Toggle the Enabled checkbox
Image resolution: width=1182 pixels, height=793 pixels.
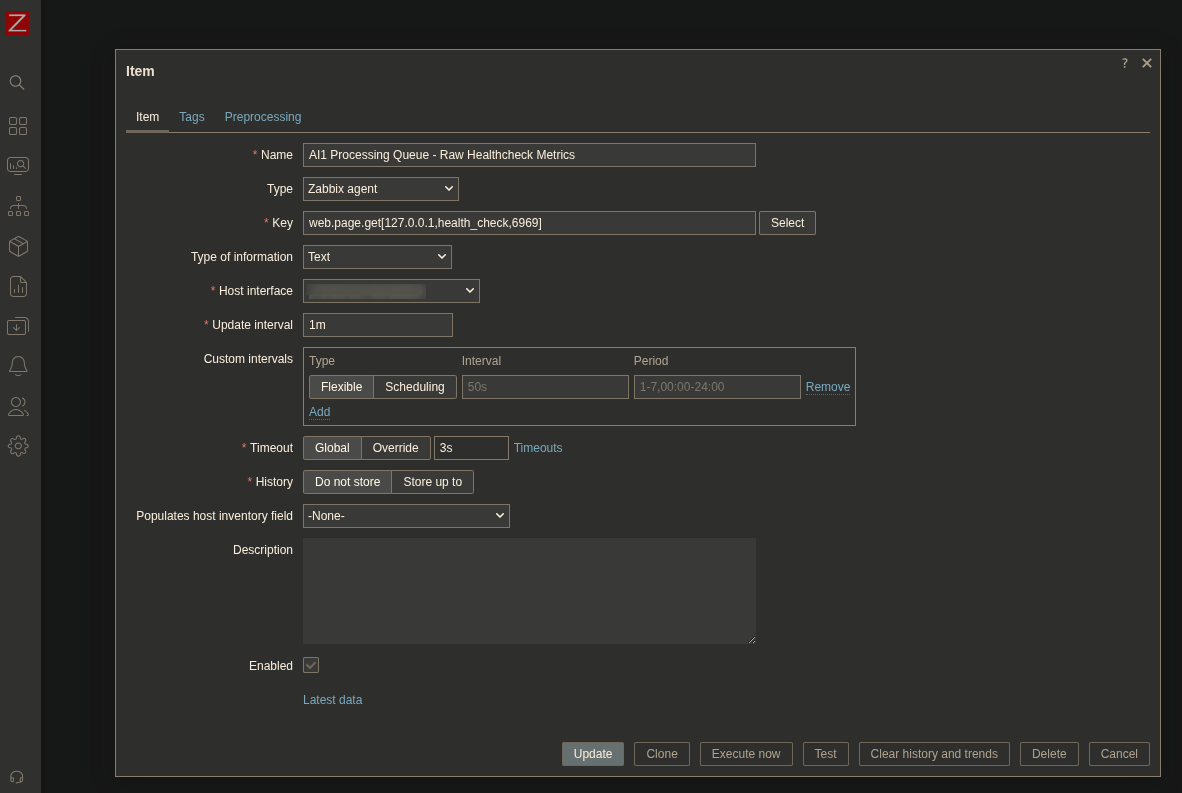[x=311, y=665]
